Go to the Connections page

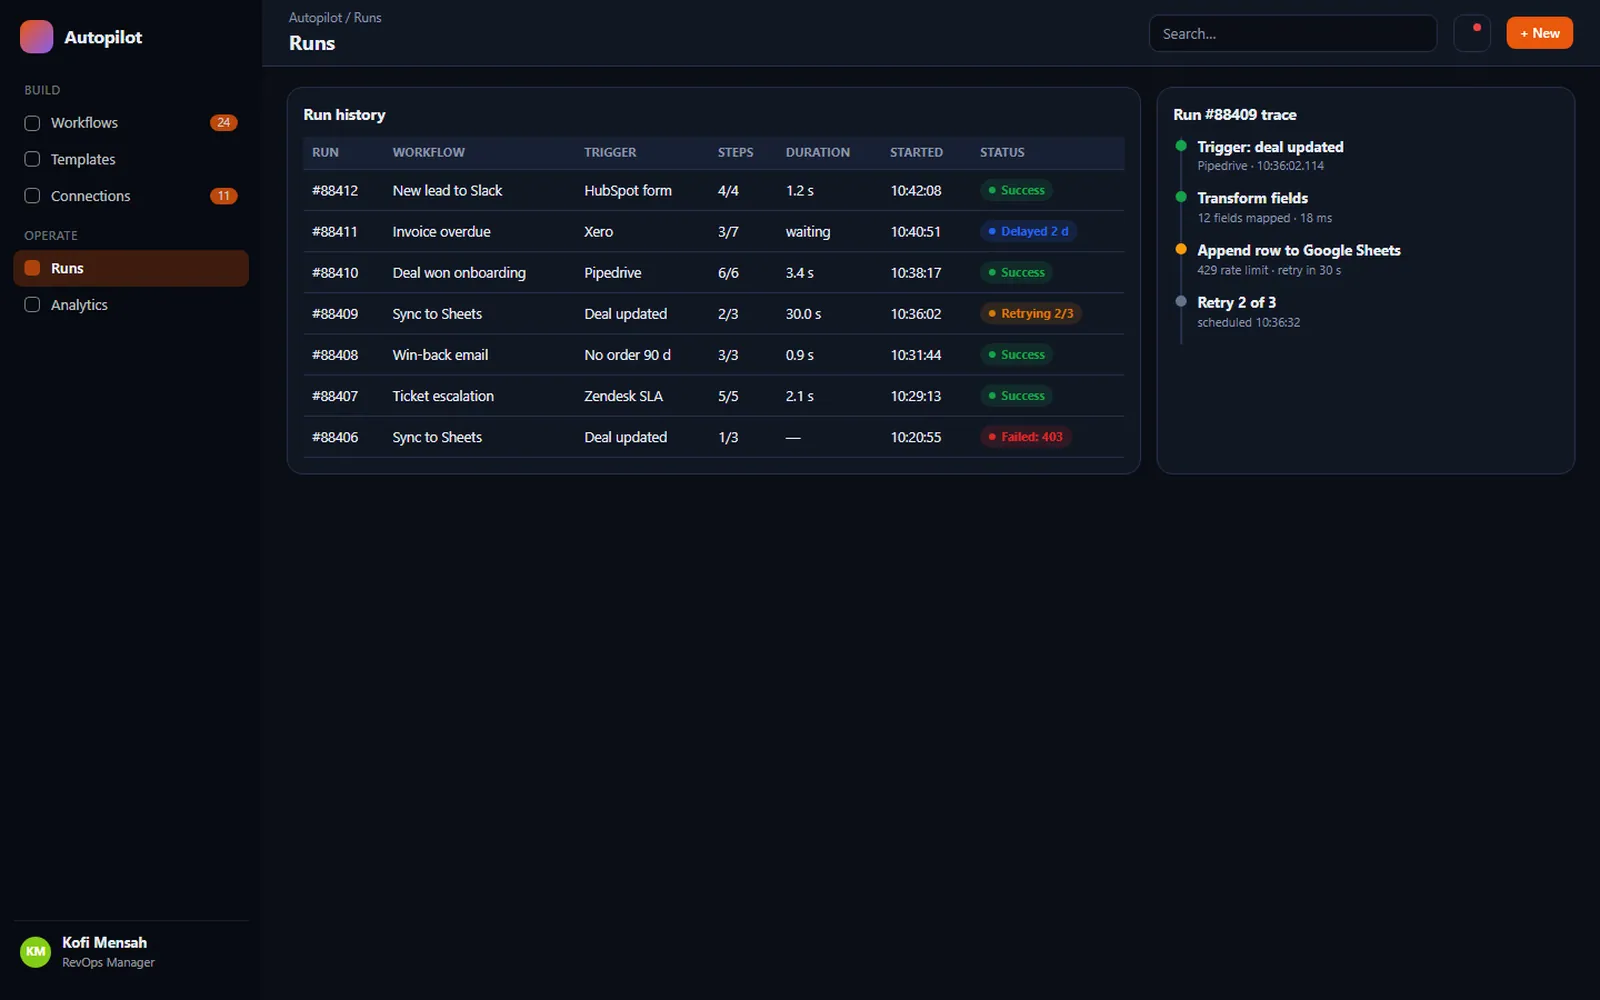(131, 196)
